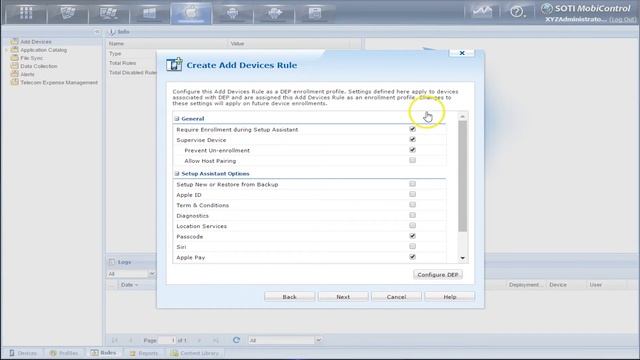Viewport: 640px width, 360px height.
Task: Click the settings list scroll-down arrow
Action: click(462, 258)
